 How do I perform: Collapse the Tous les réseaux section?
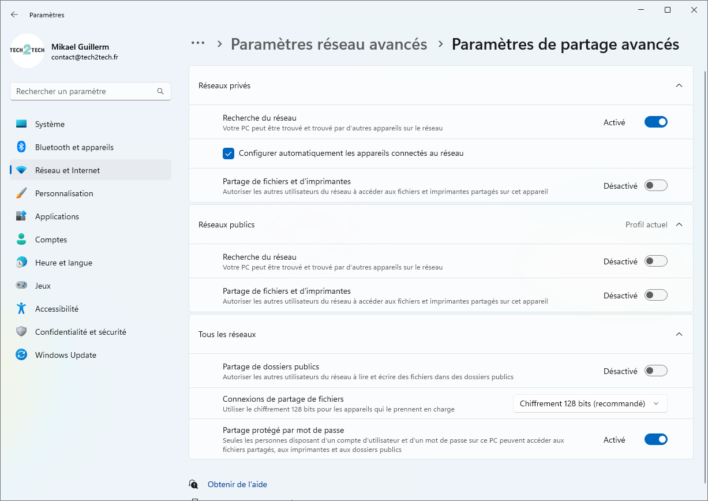[x=679, y=334]
